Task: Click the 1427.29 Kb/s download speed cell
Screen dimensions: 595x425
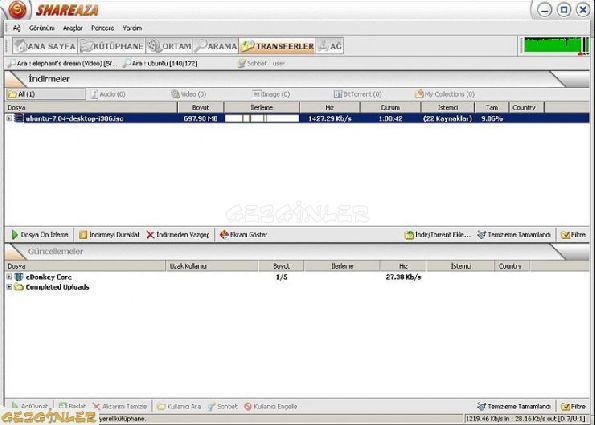Action: pos(330,119)
